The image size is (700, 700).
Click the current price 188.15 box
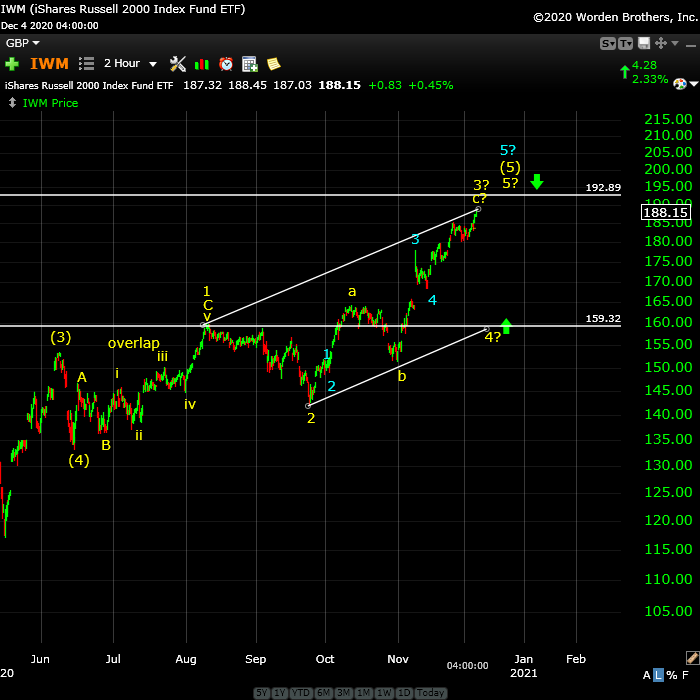point(666,212)
